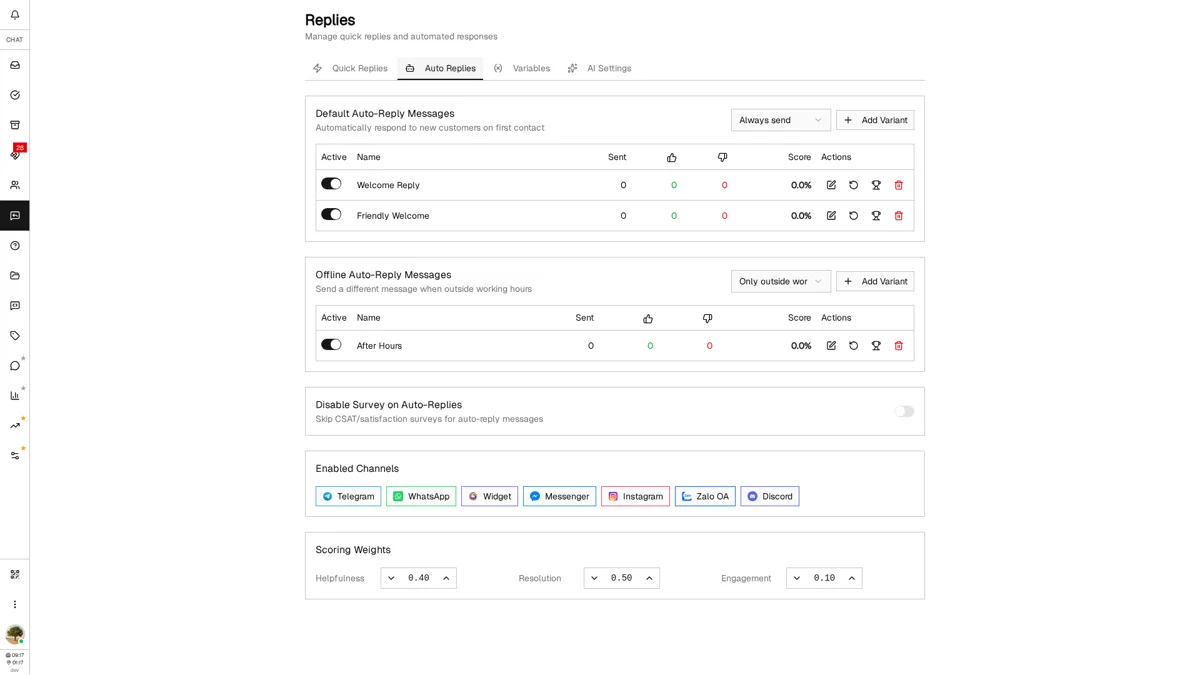
Task: Delete the Friendly Welcome auto-reply
Action: point(898,216)
